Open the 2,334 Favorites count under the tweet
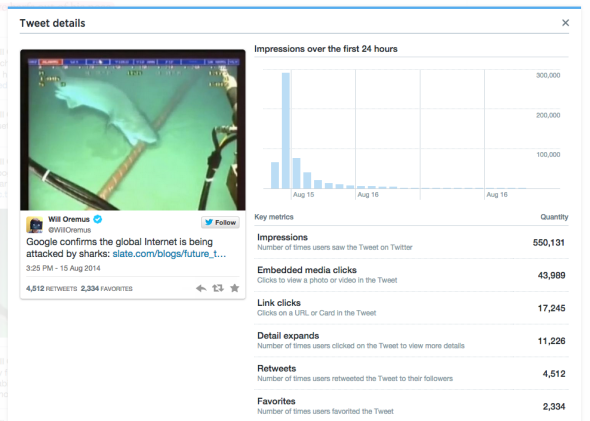This screenshot has width=590, height=421. [106, 289]
